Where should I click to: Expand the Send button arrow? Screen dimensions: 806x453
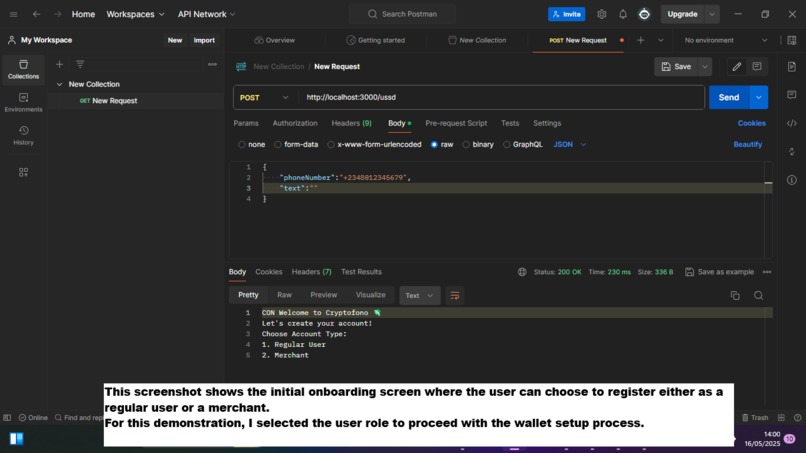pos(759,98)
